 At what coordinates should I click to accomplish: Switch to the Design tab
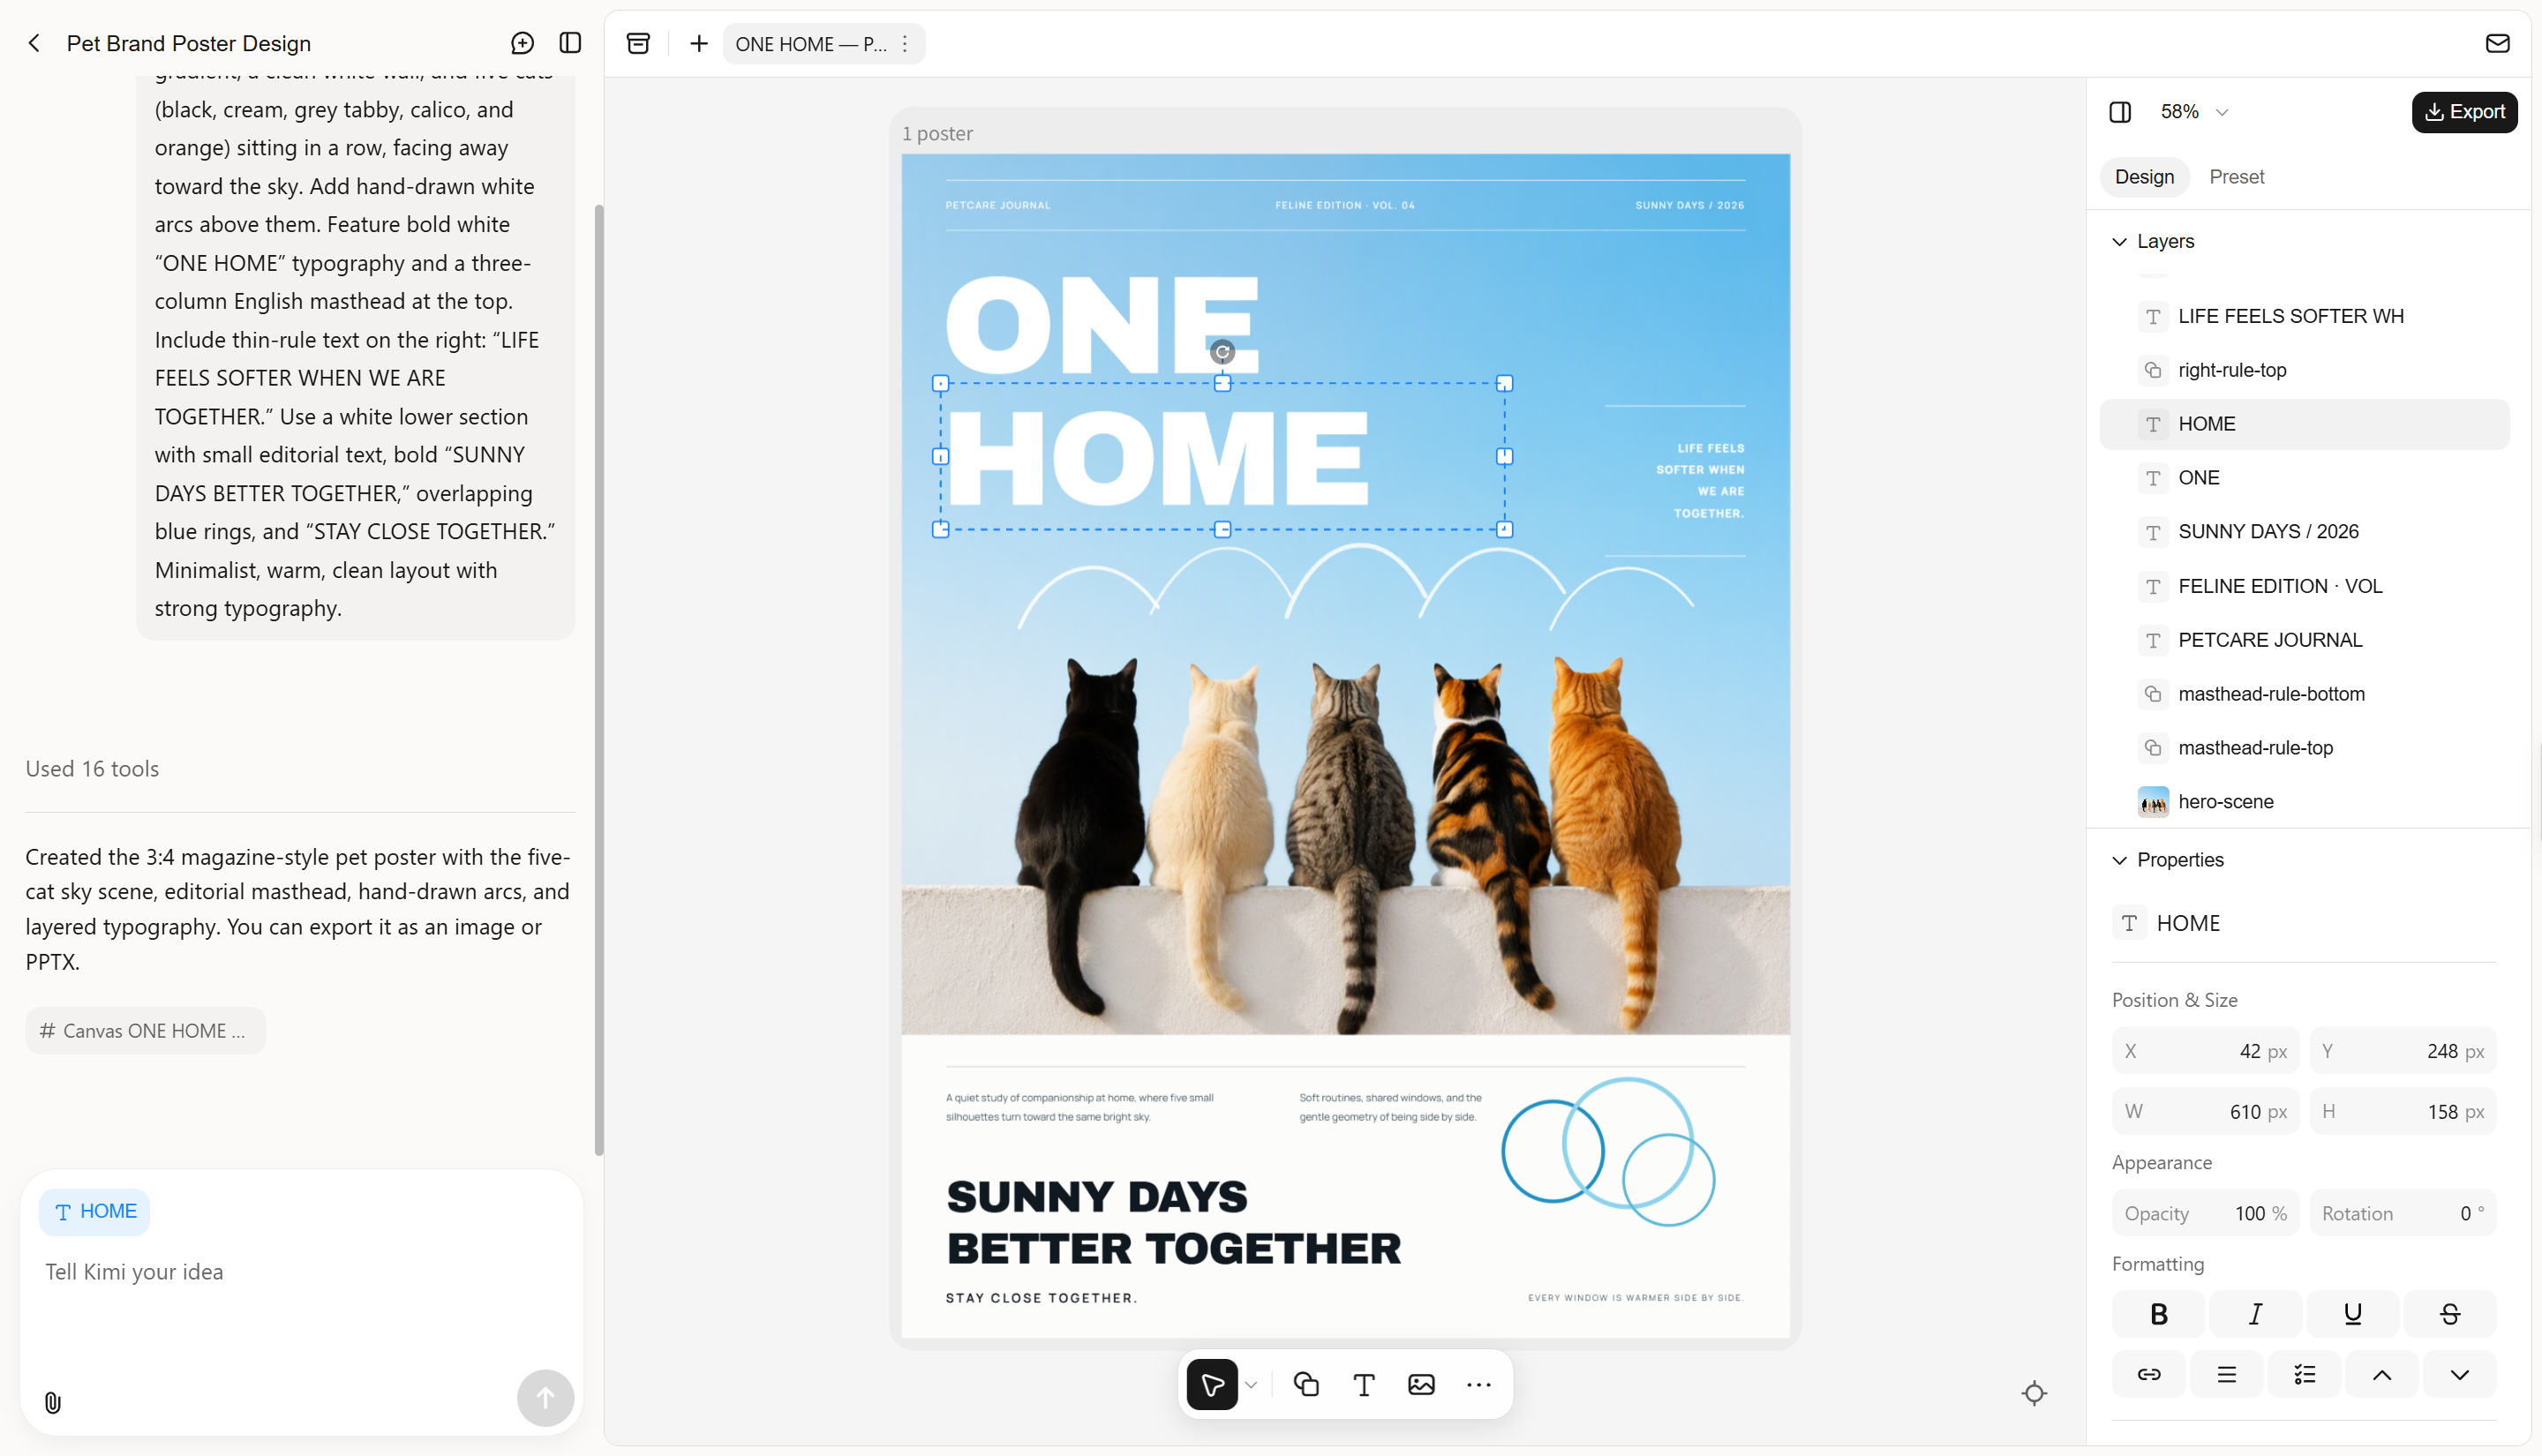pyautogui.click(x=2144, y=177)
